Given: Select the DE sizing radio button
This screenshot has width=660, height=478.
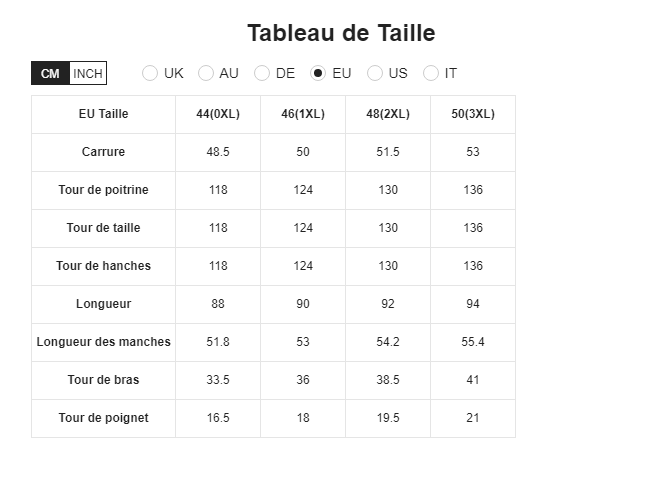Looking at the screenshot, I should coord(262,73).
